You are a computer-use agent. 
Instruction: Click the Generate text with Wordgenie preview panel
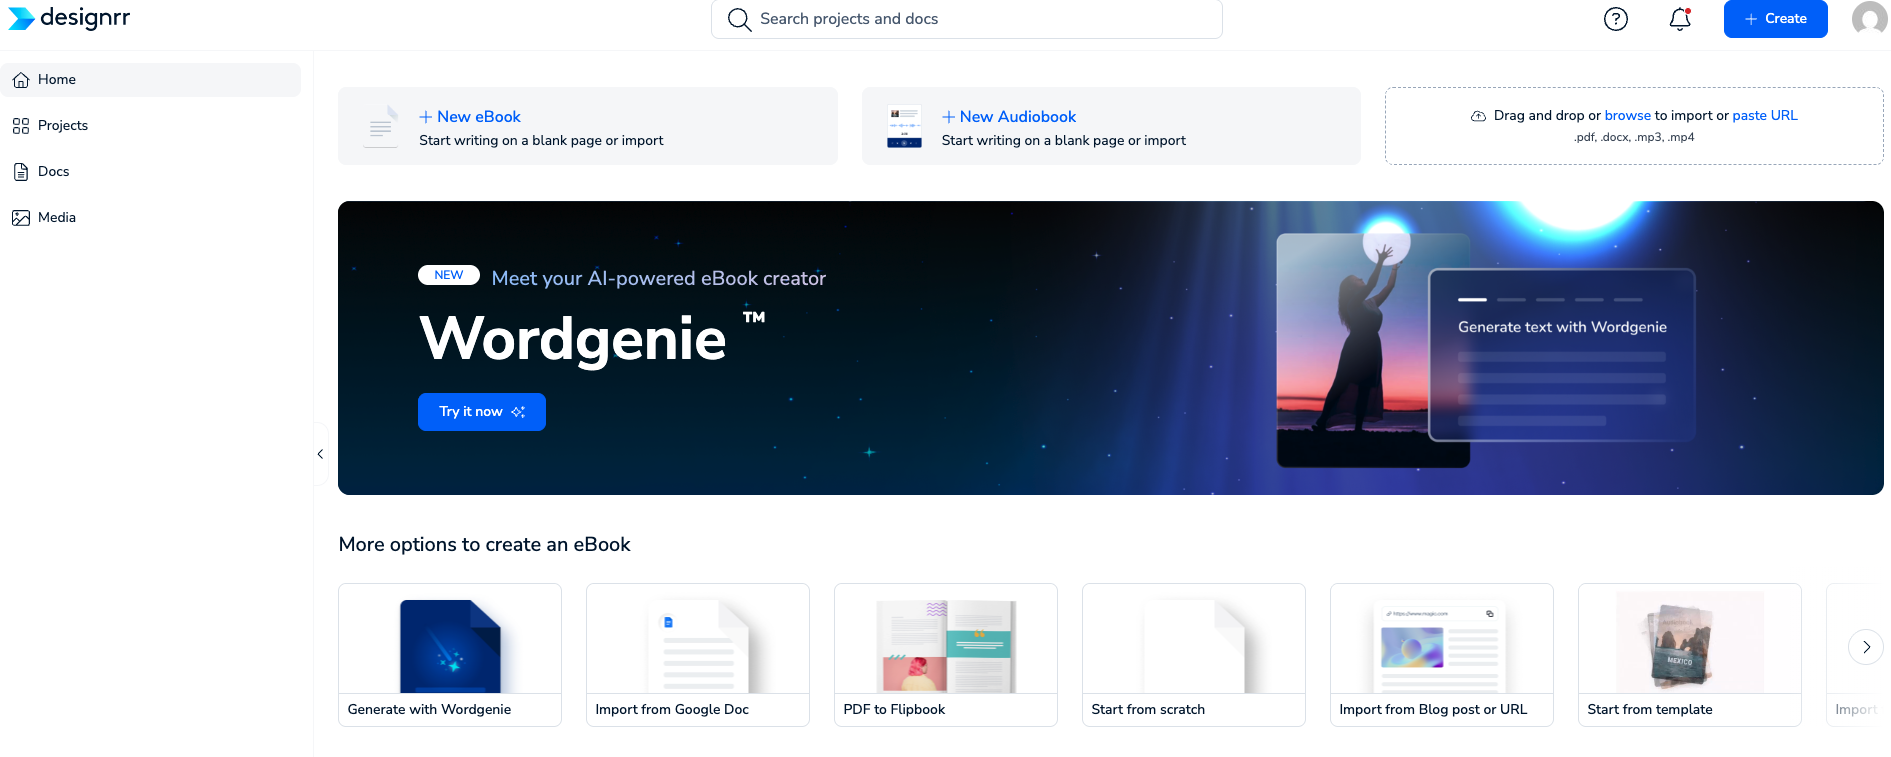tap(1562, 355)
